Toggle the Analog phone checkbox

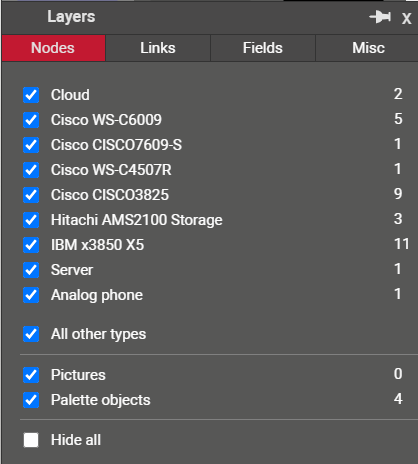(x=31, y=295)
